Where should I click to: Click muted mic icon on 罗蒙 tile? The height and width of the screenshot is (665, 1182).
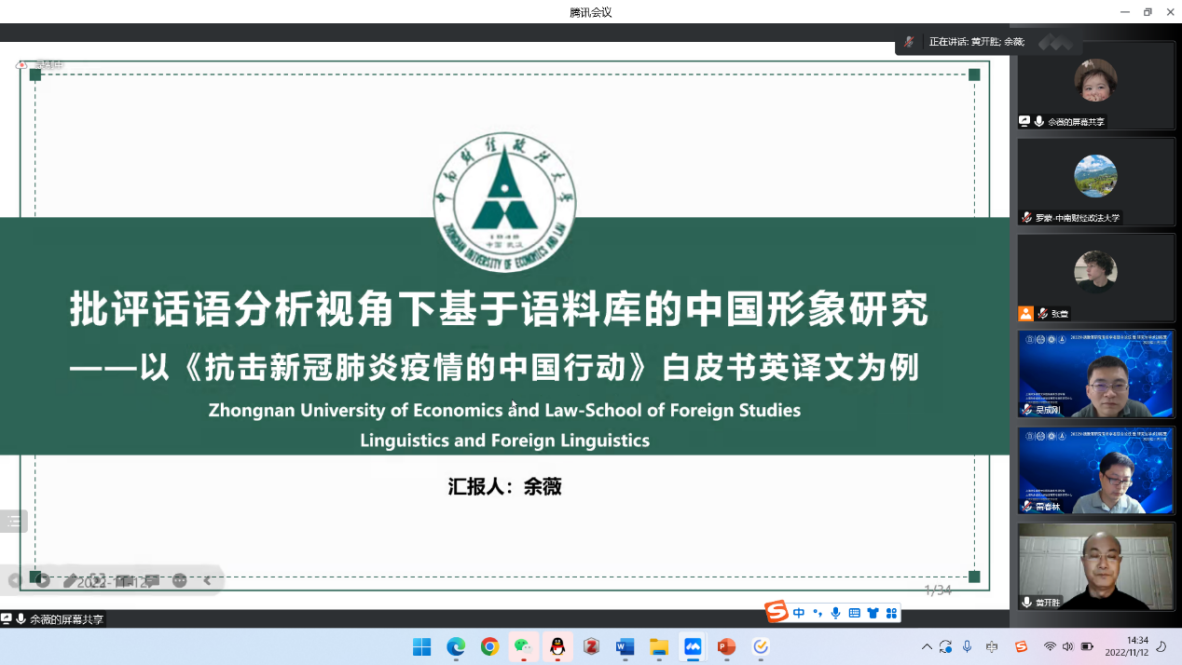(1027, 218)
